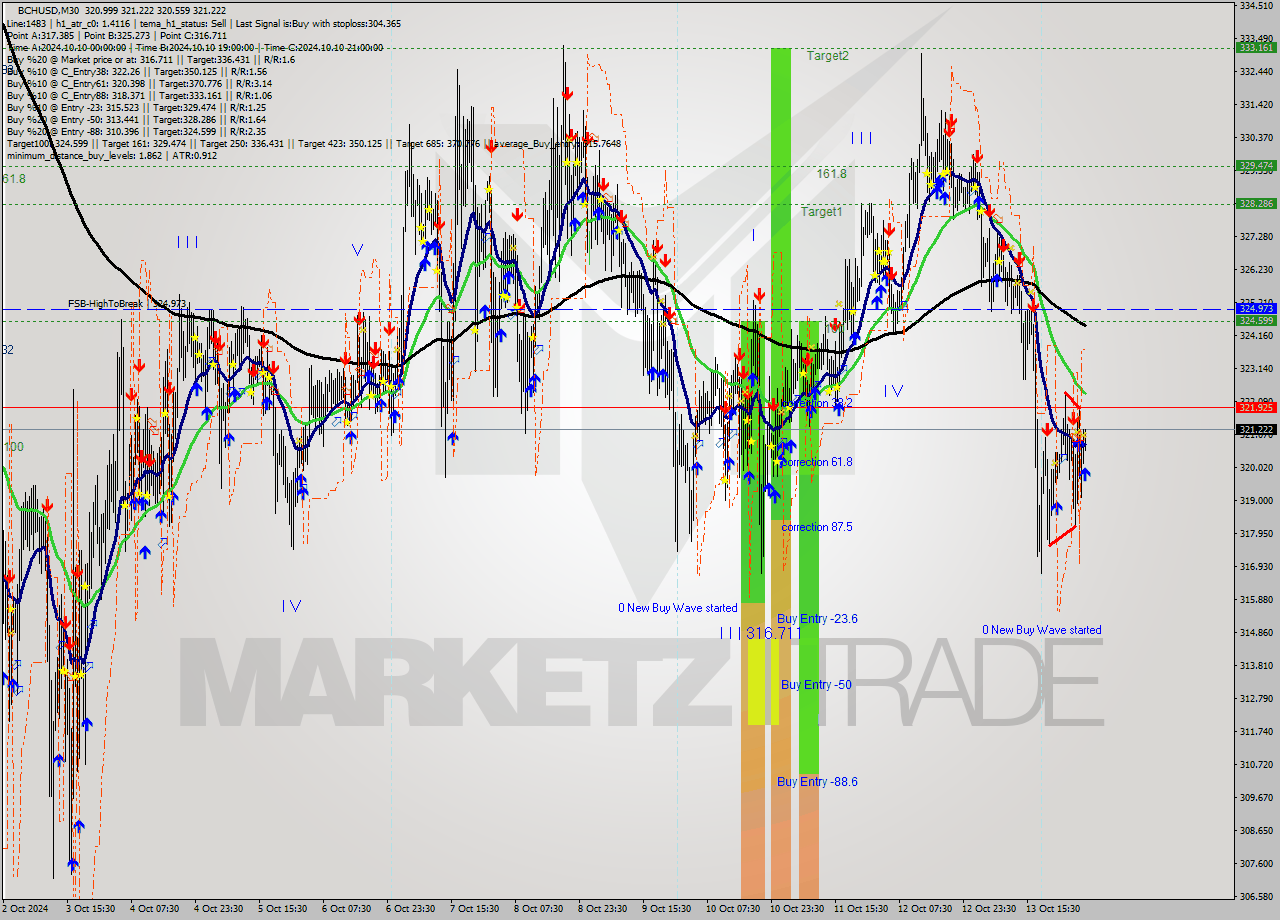Select the Target2 label

(828, 56)
